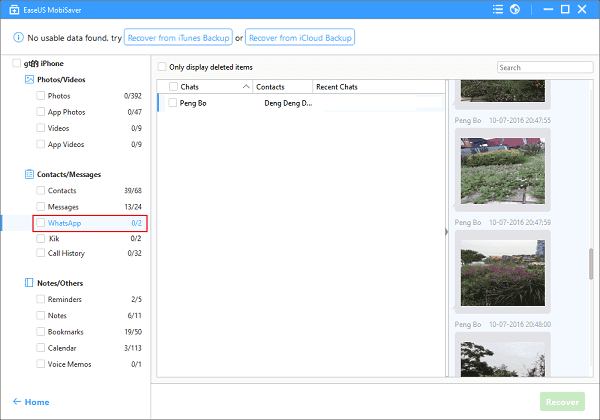Click Recover from iCloud Backup

[x=300, y=37]
